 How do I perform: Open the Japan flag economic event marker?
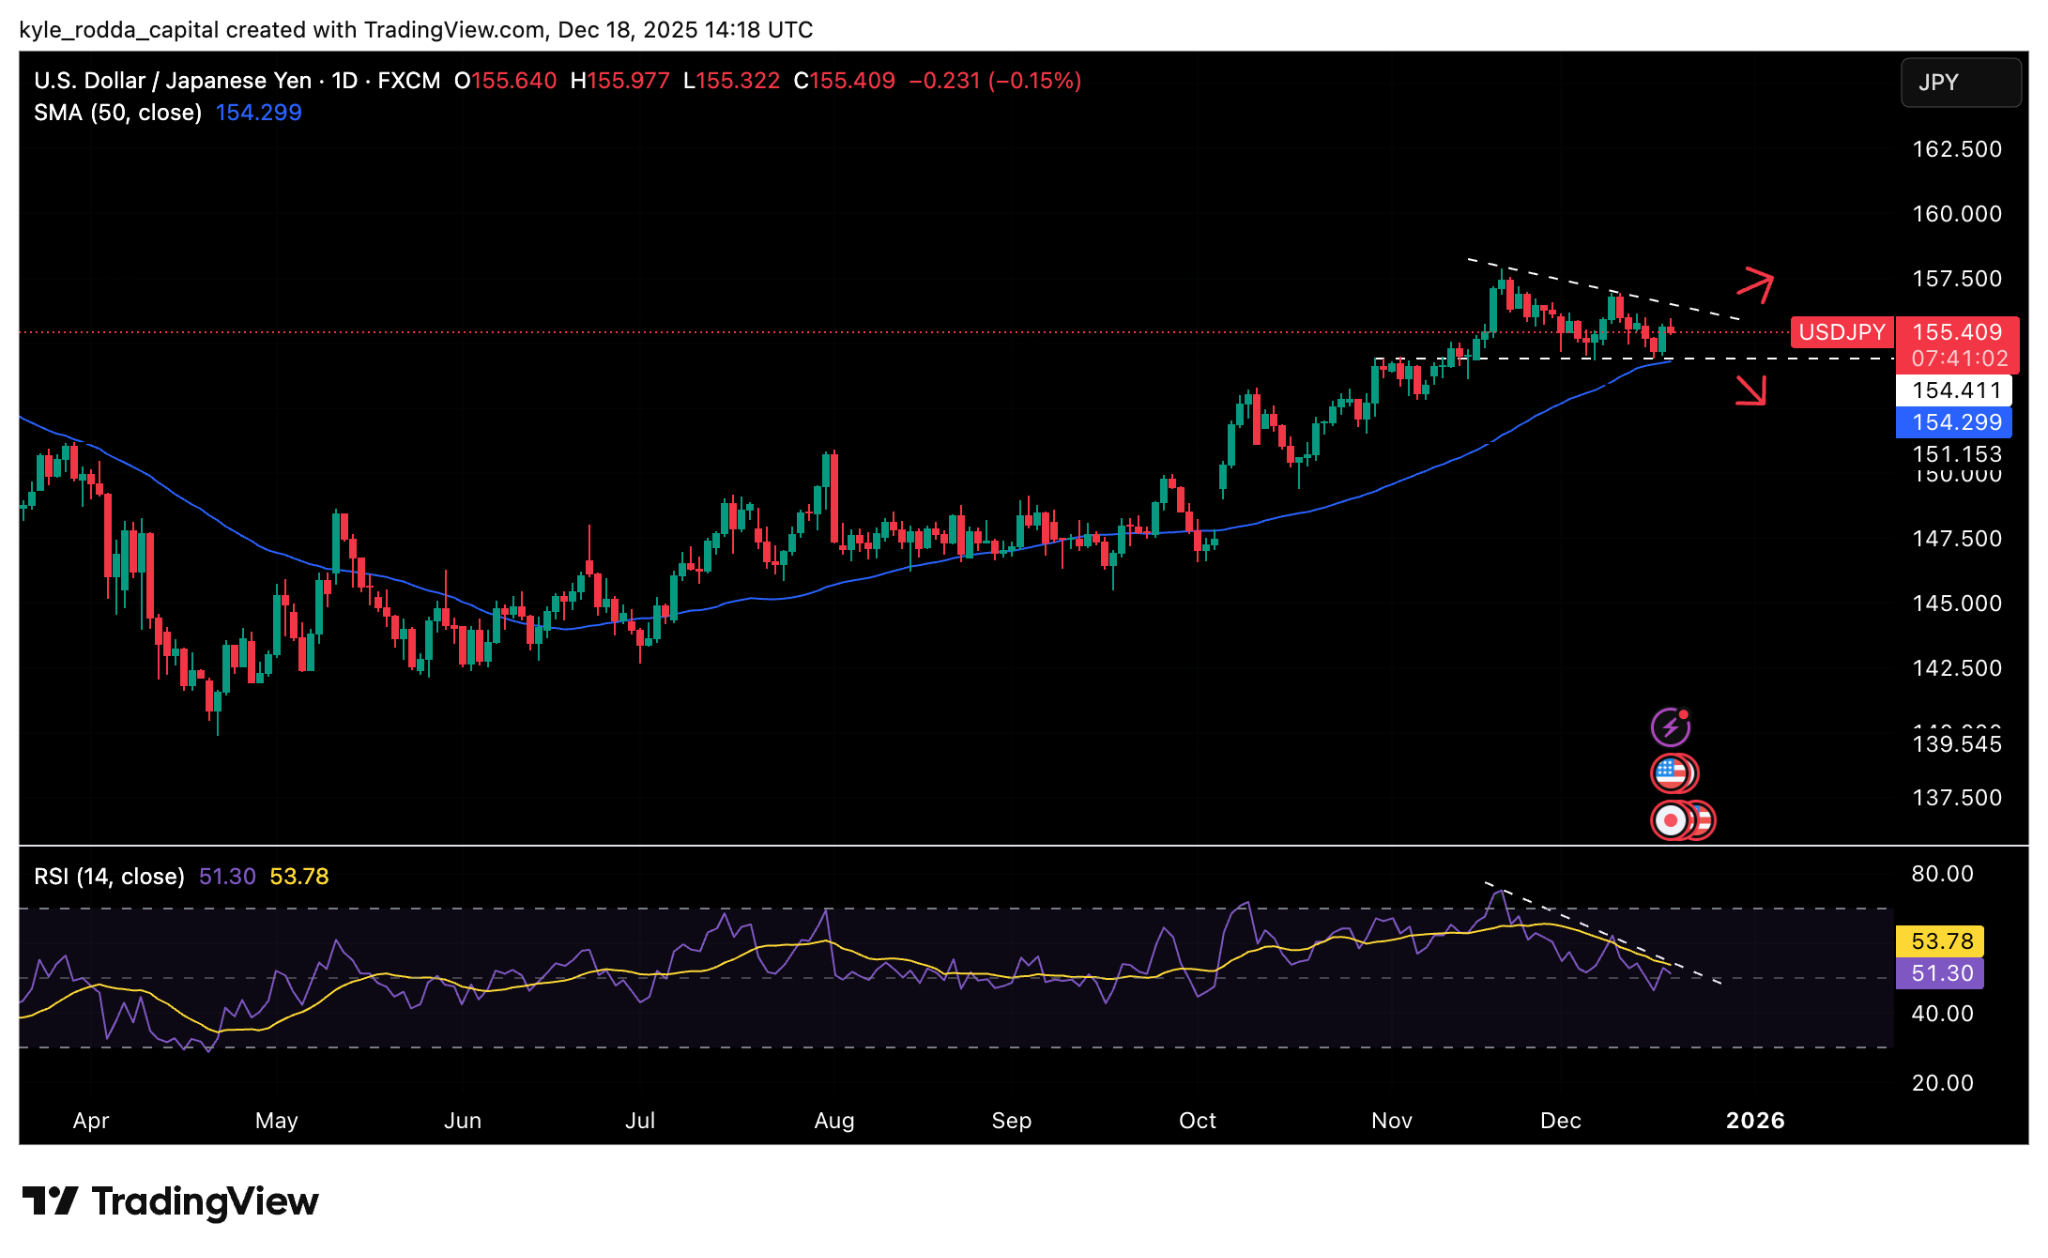click(1670, 820)
